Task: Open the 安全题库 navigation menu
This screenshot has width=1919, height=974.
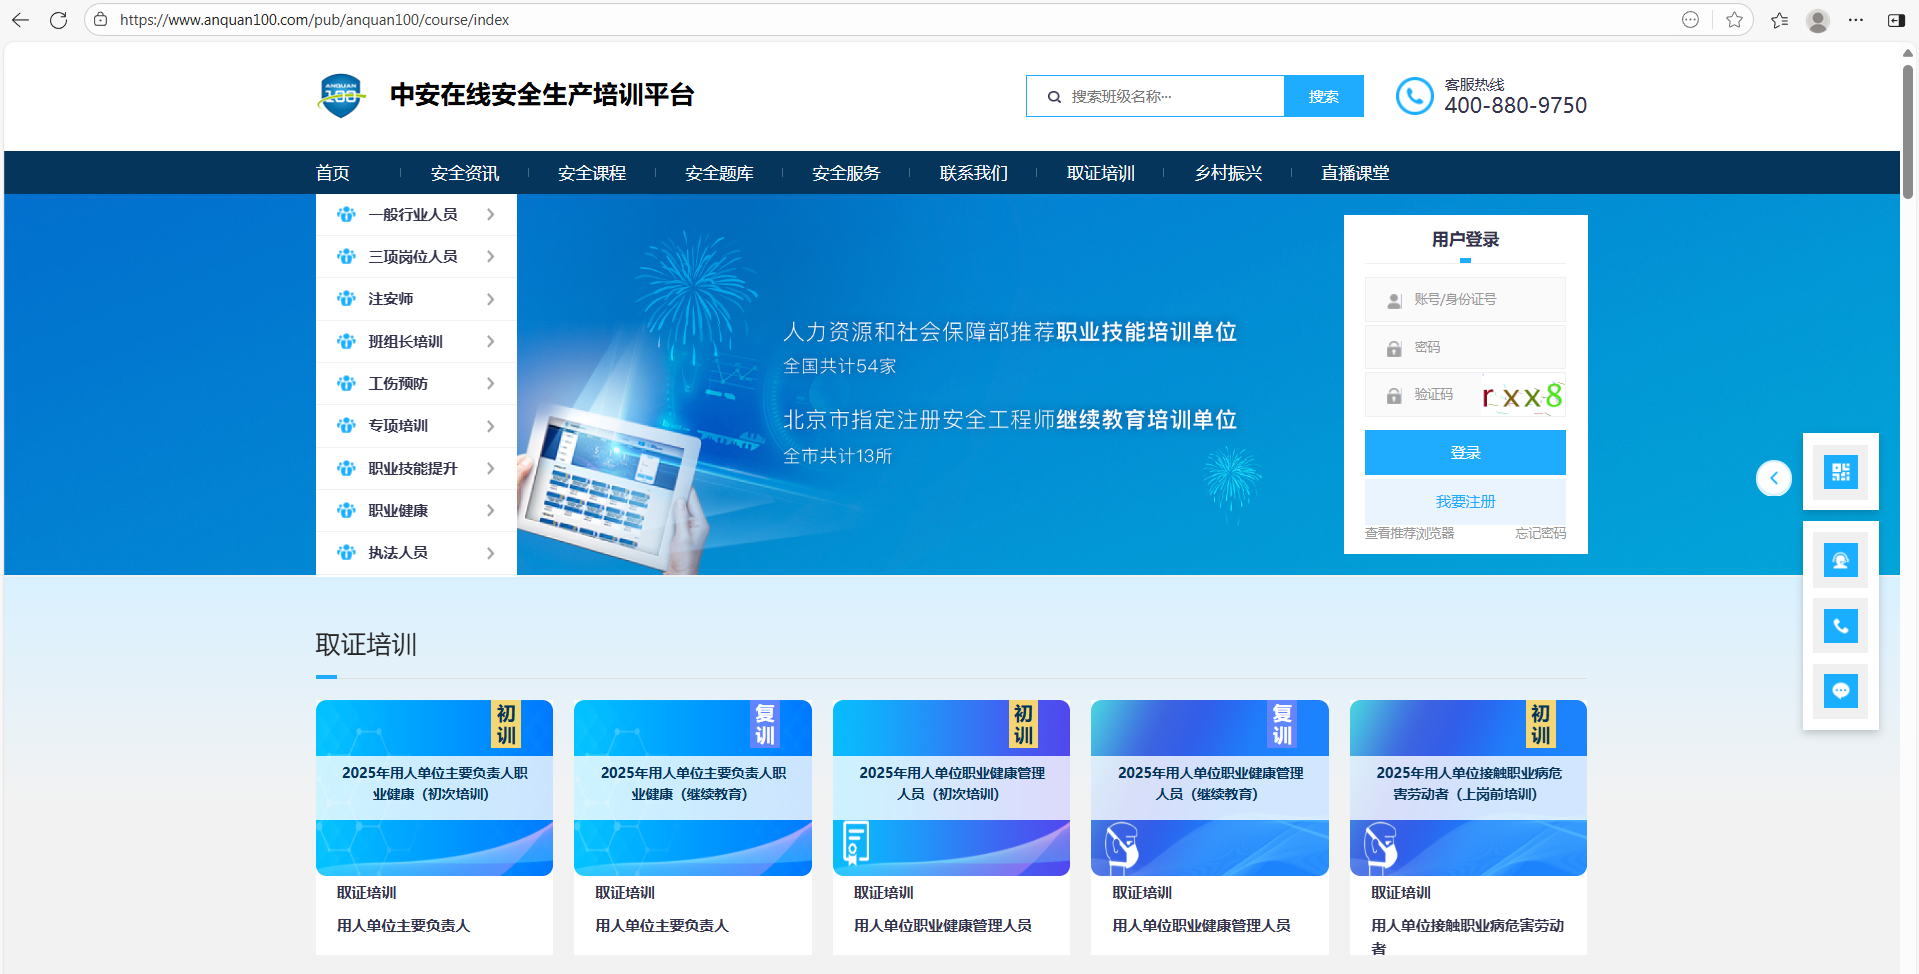Action: tap(719, 173)
